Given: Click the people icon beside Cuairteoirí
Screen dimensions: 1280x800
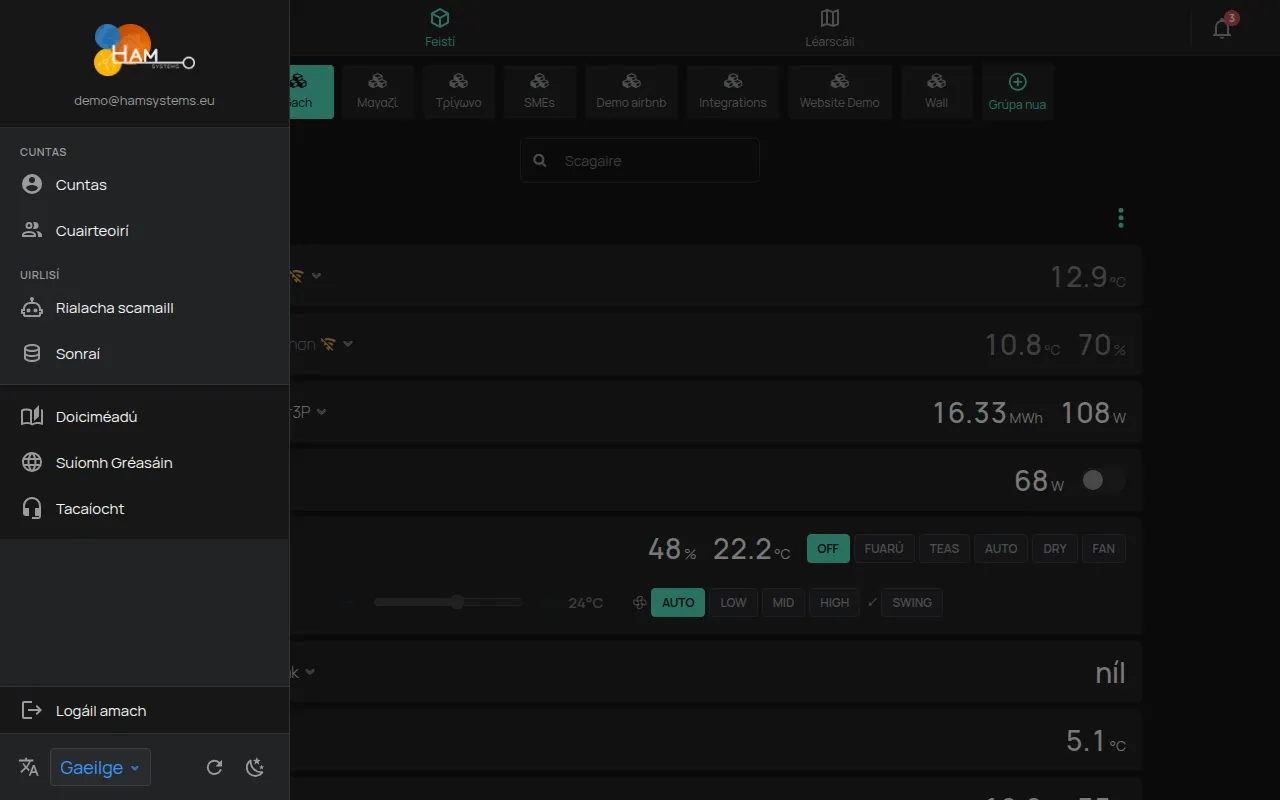Looking at the screenshot, I should 32,231.
